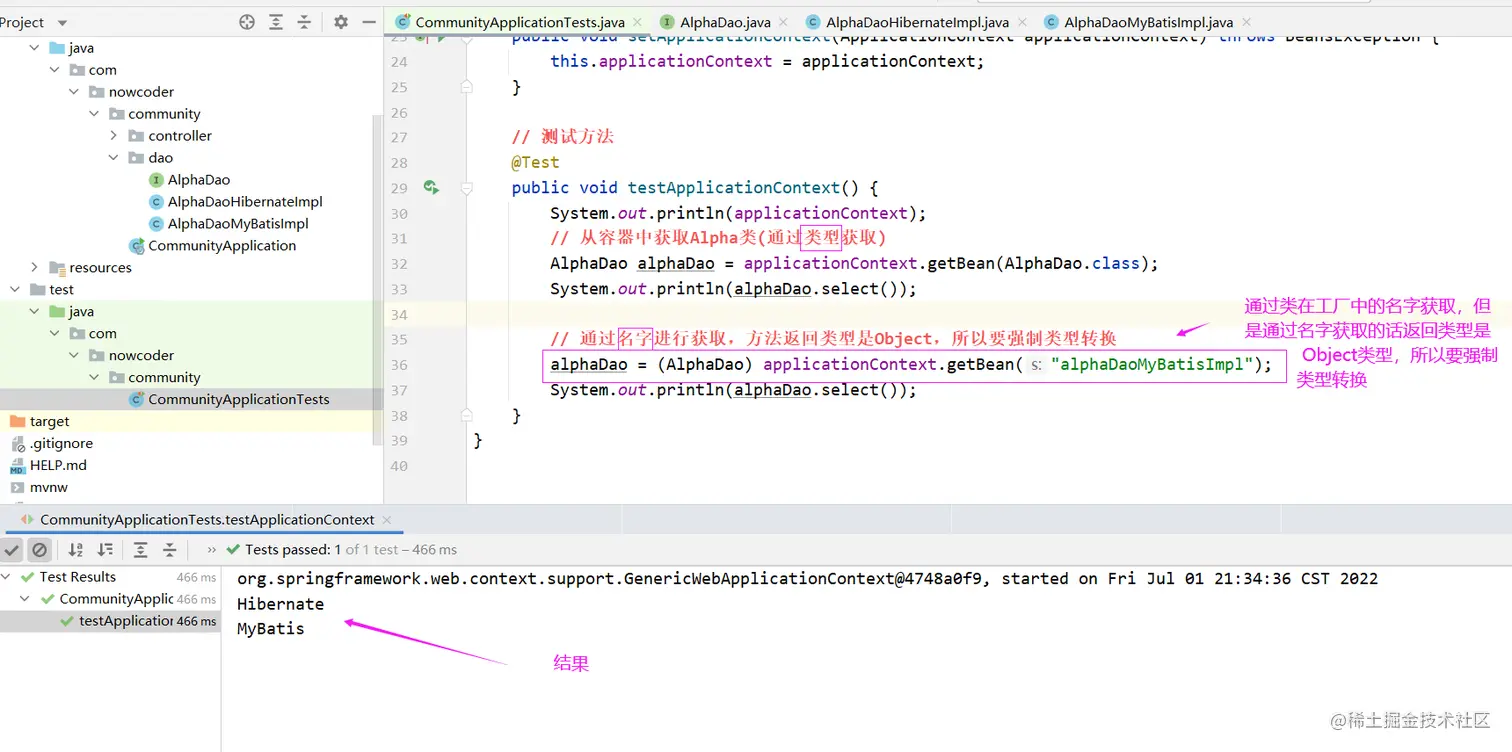The height and width of the screenshot is (752, 1512).
Task: Click the dao folder icon
Action: (x=137, y=158)
